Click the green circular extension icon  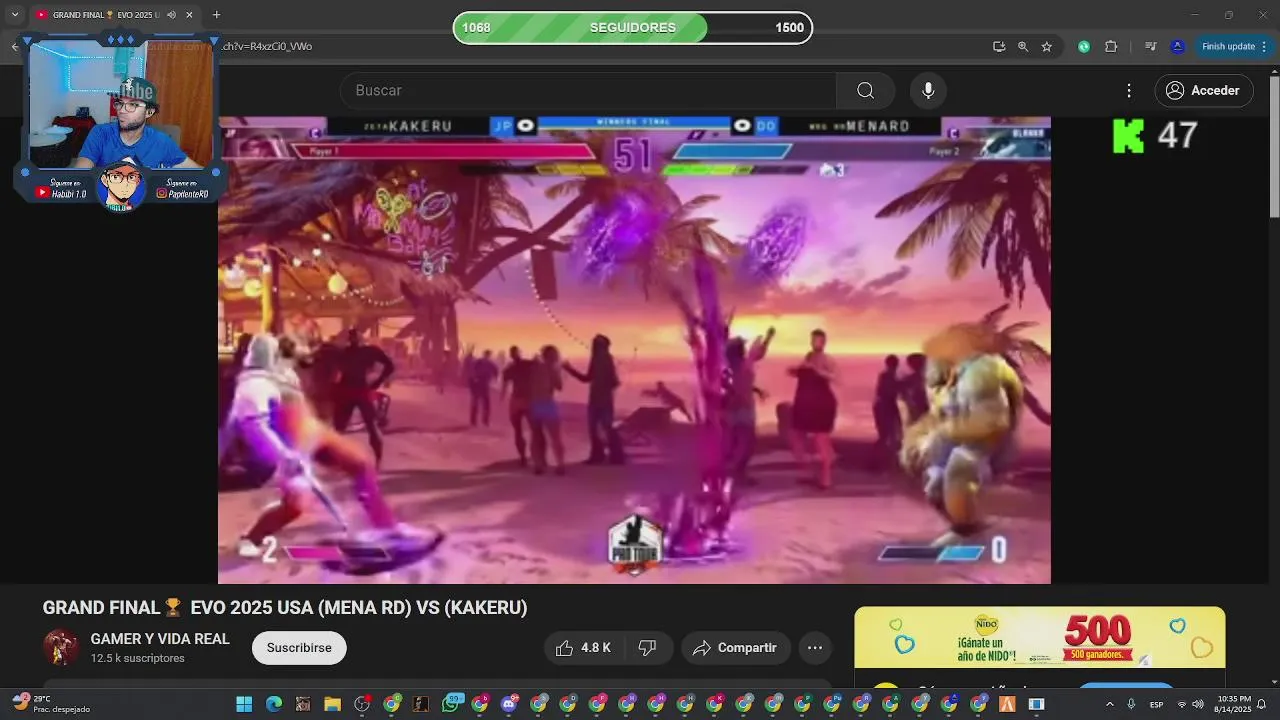(x=1084, y=46)
